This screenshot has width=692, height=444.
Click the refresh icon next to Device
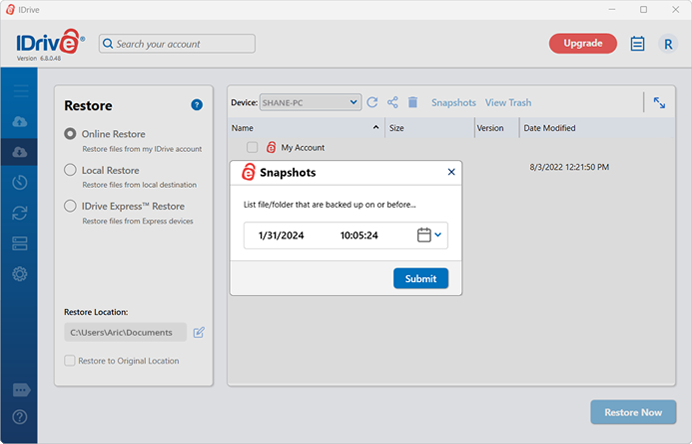pos(373,102)
